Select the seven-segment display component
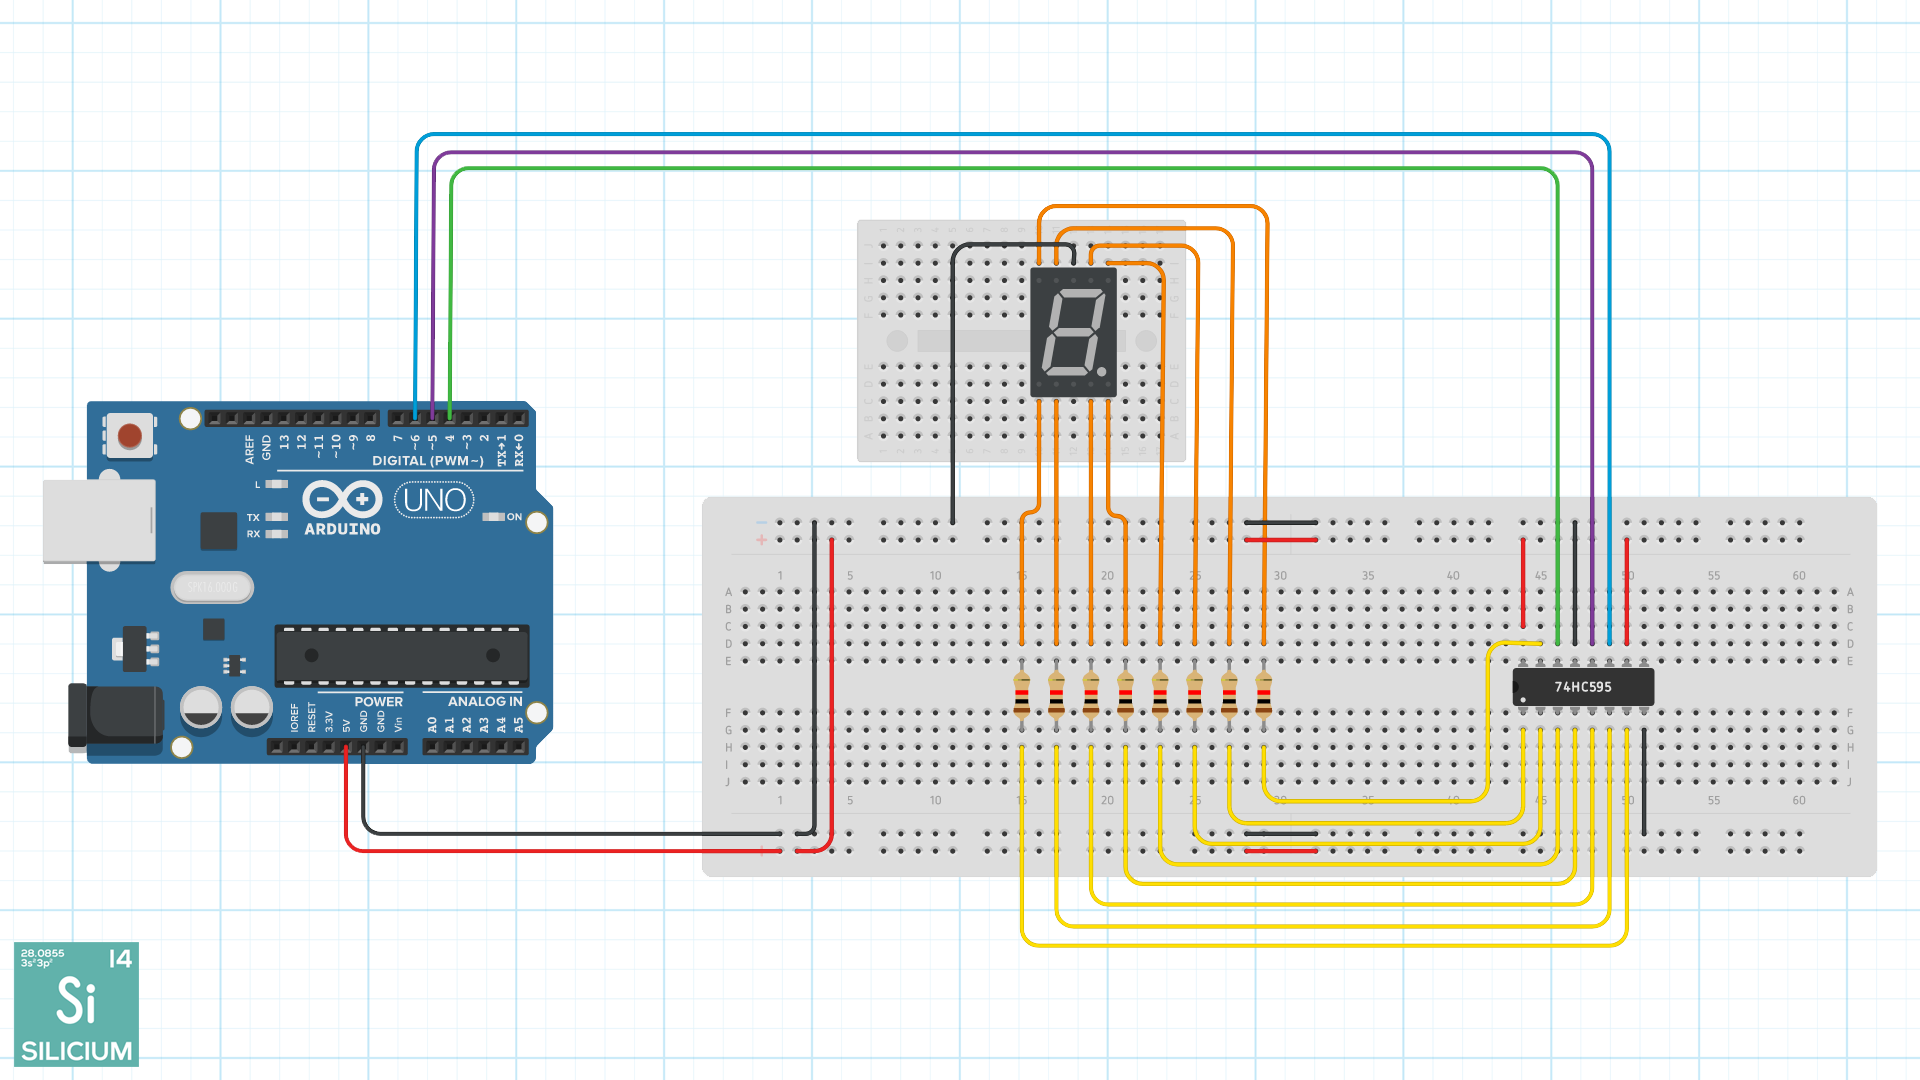The height and width of the screenshot is (1080, 1920). [1073, 333]
